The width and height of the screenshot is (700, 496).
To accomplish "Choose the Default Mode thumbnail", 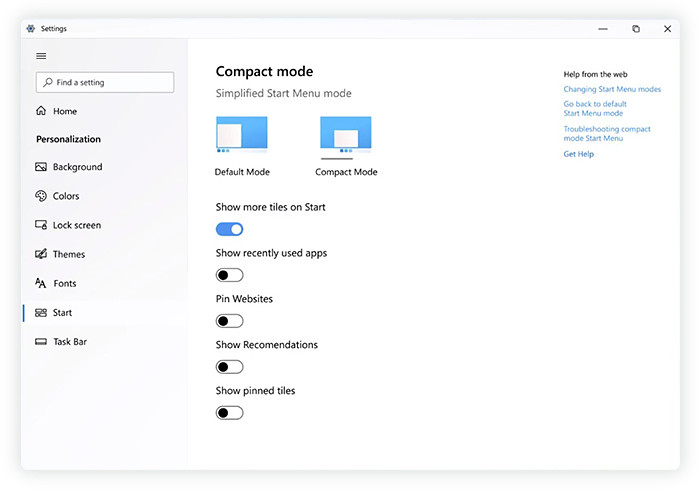I will click(x=242, y=136).
